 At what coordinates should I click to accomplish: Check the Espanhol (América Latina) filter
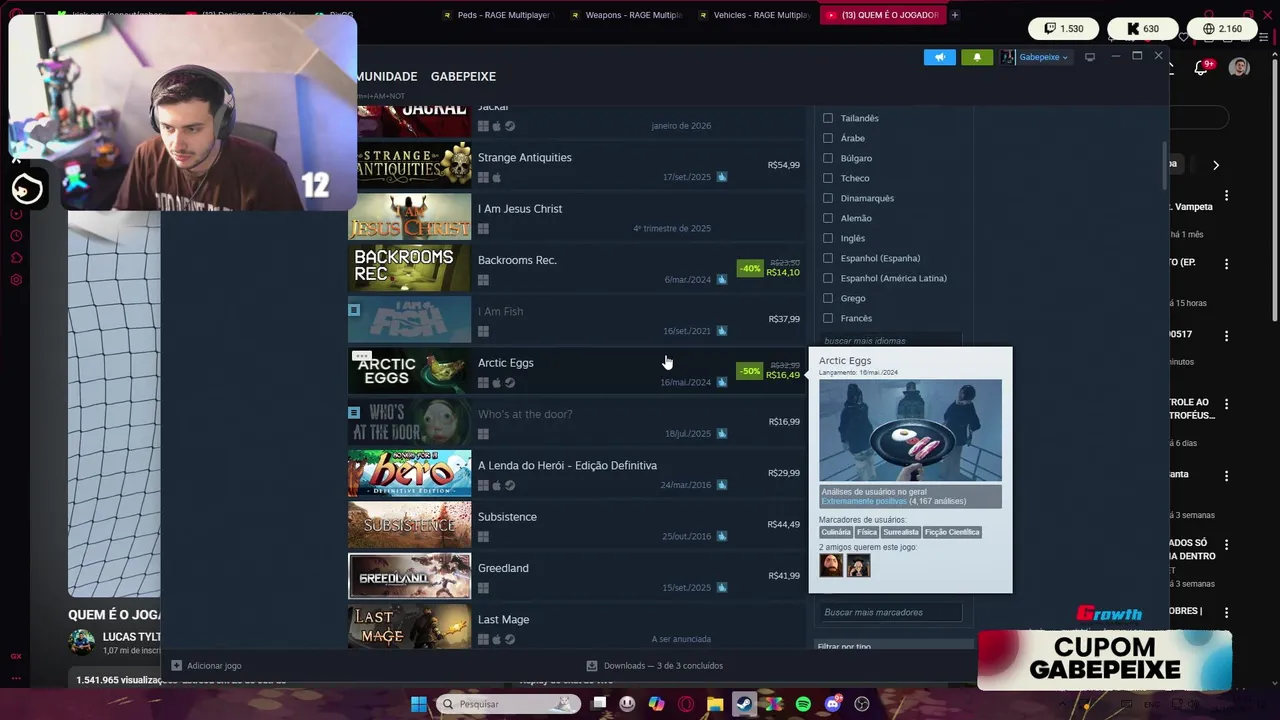pos(828,278)
